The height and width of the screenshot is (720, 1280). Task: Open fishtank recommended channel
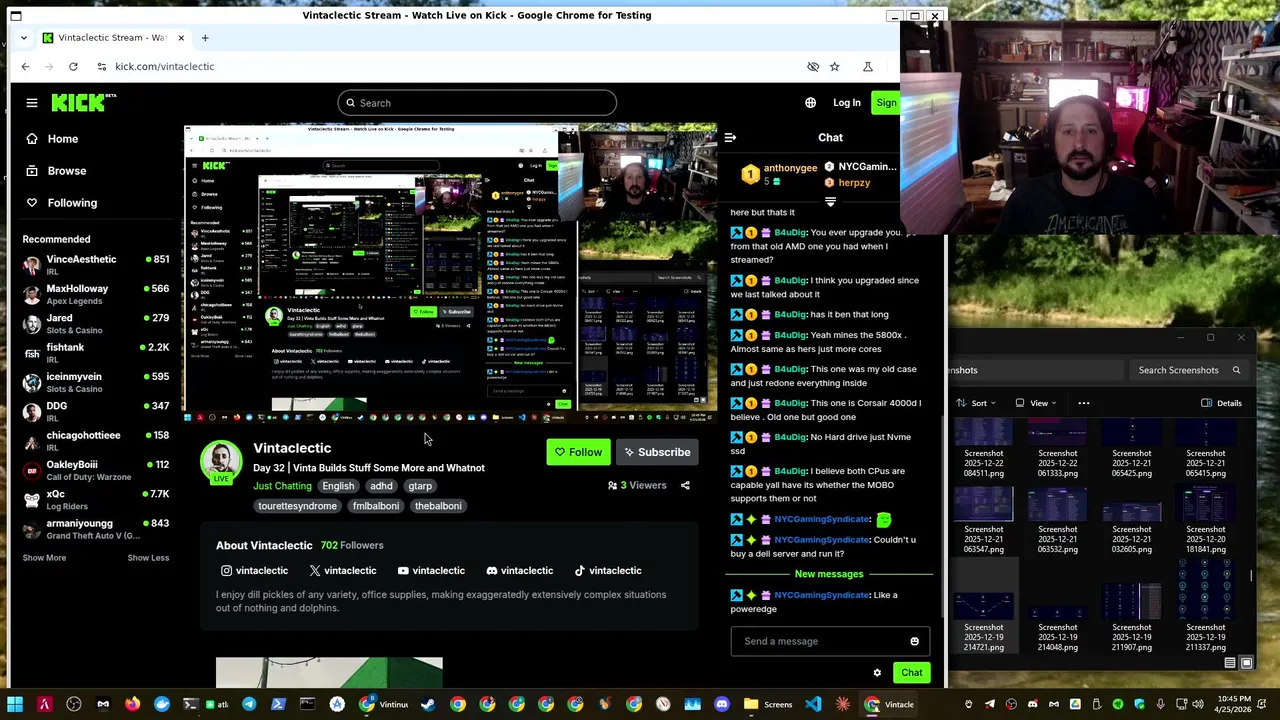[x=96, y=353]
